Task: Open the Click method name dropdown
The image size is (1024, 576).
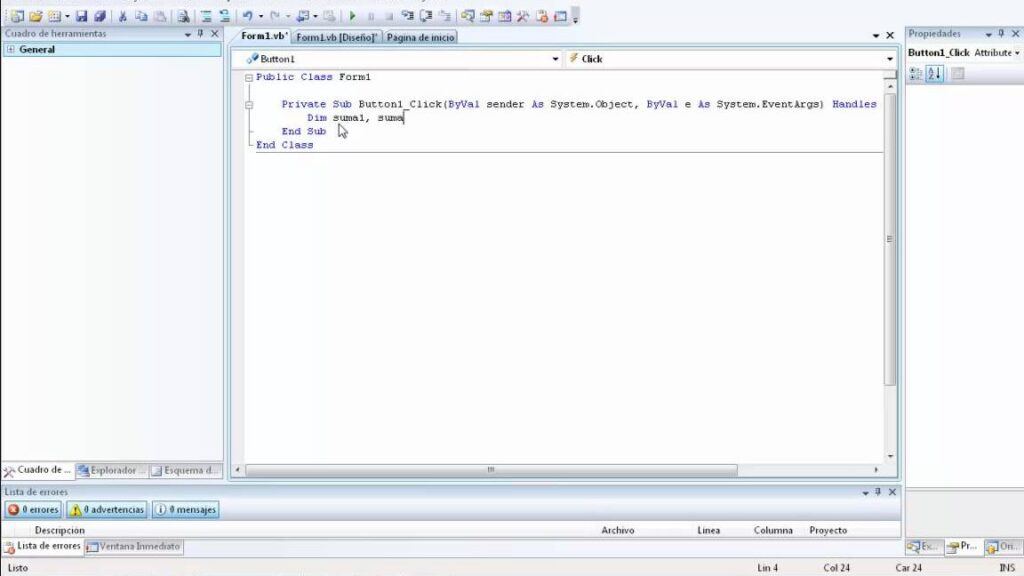Action: click(x=889, y=59)
